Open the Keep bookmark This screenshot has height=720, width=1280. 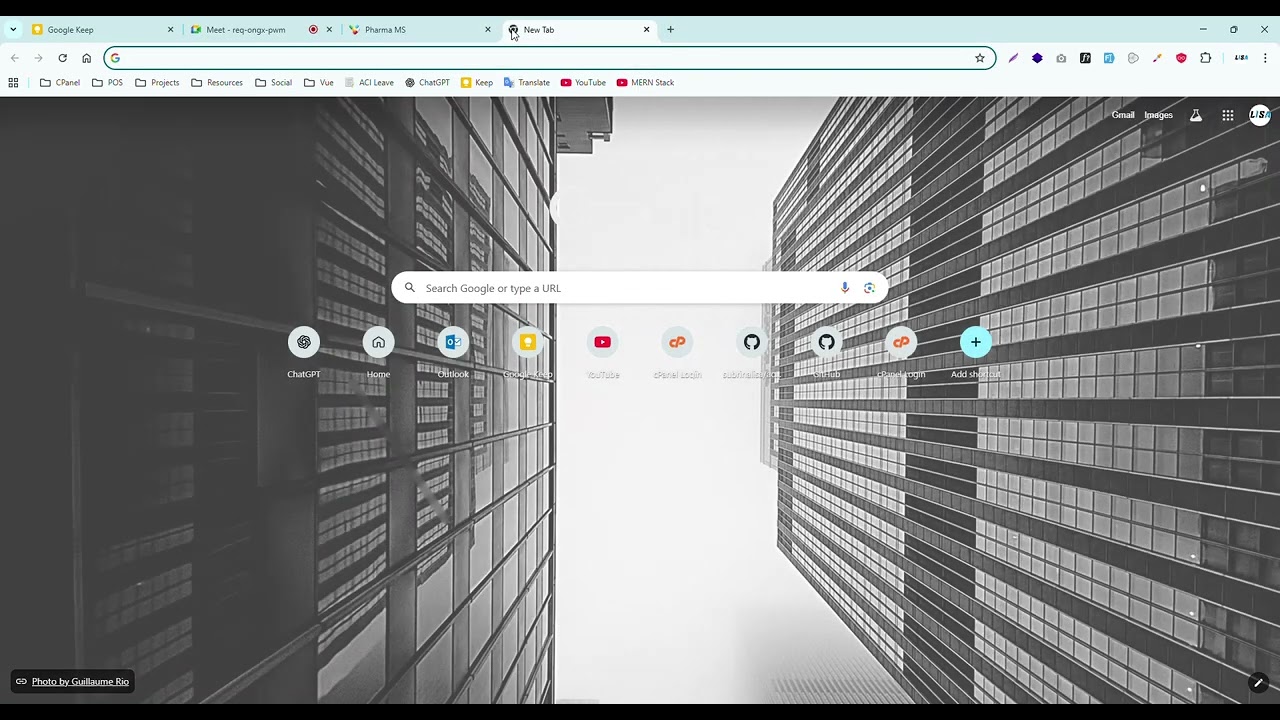(477, 83)
